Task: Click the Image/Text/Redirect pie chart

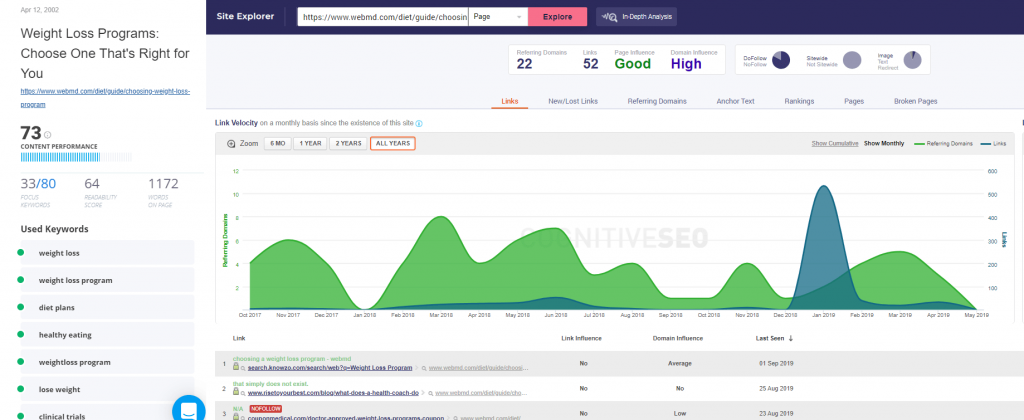Action: click(x=912, y=60)
